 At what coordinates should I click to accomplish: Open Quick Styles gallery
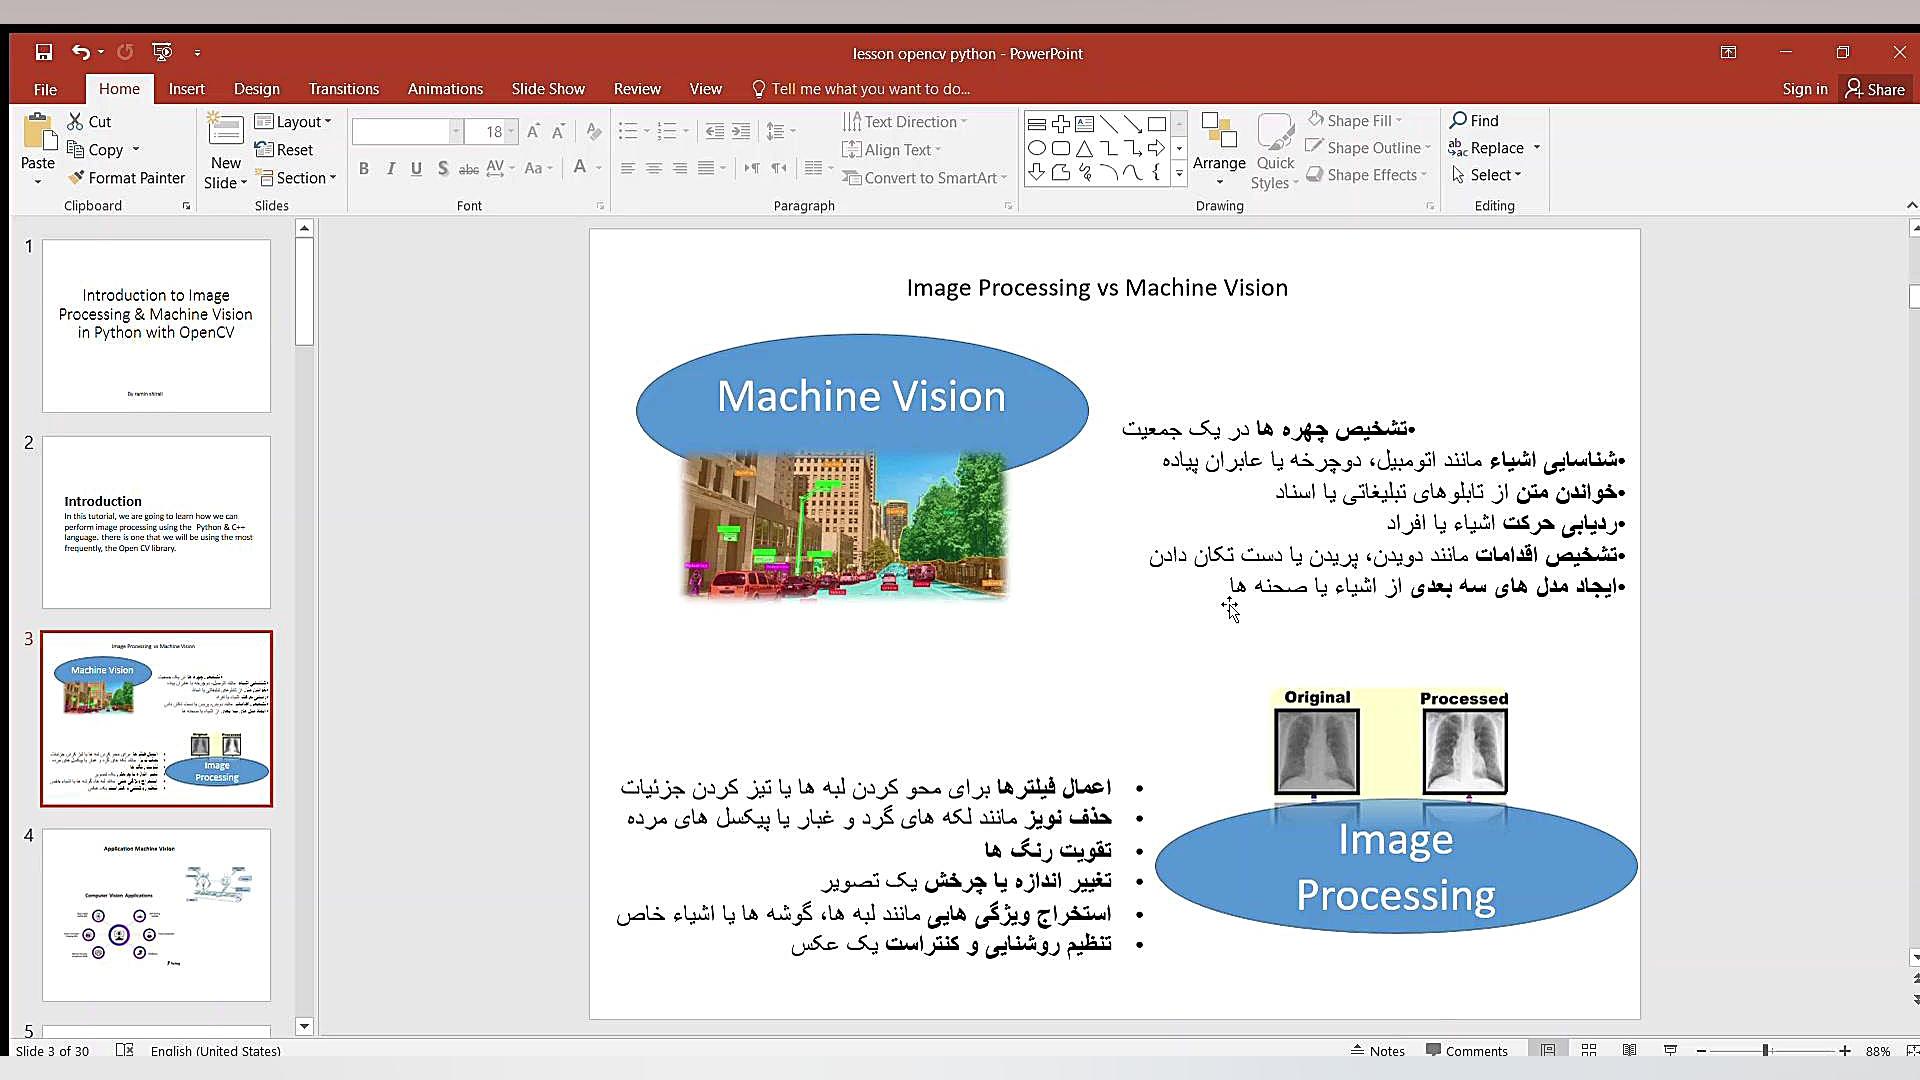coord(1274,151)
